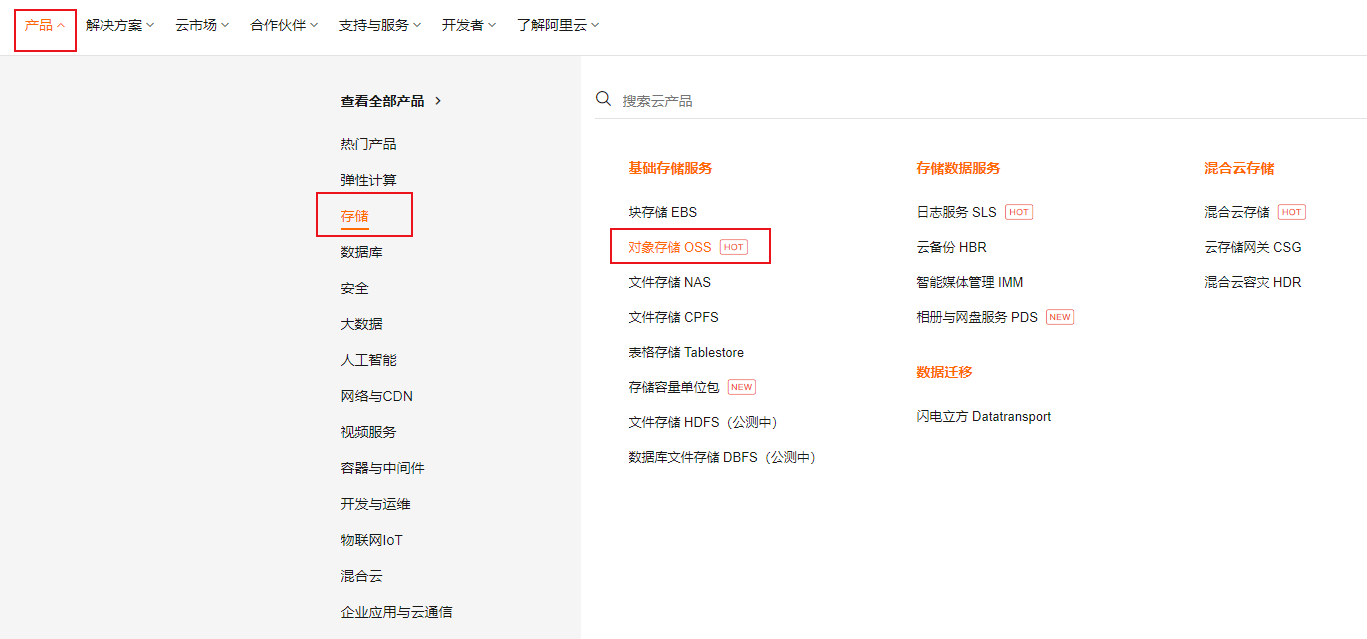
Task: Open 物联网IoT category
Action: click(371, 540)
